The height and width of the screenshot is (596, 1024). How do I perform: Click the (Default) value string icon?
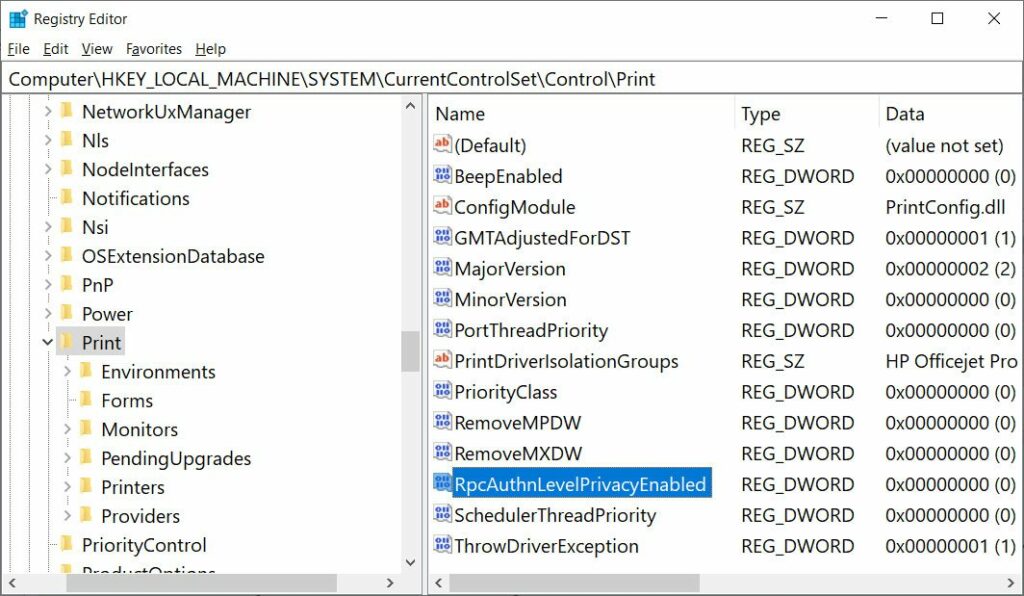441,145
